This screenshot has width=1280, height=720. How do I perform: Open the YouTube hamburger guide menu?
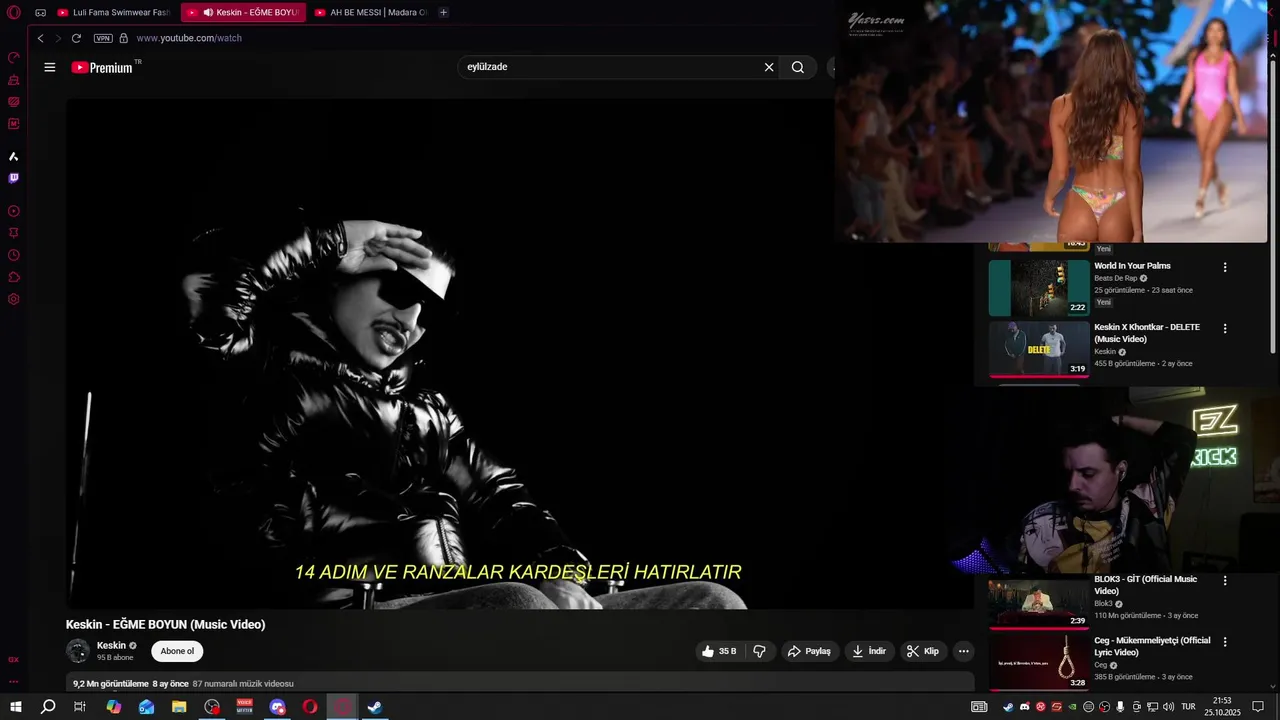pyautogui.click(x=50, y=67)
